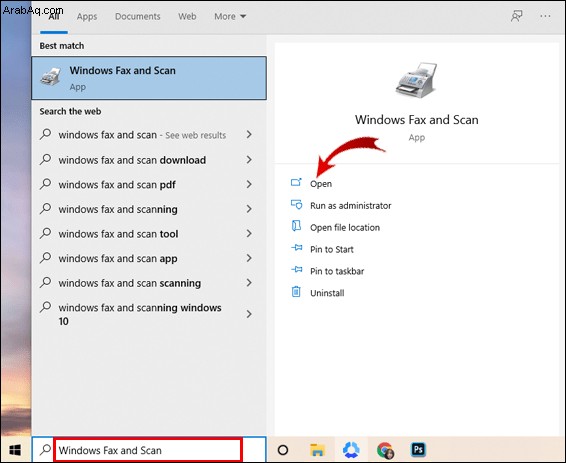Select the Web tab
The height and width of the screenshot is (463, 566).
pyautogui.click(x=187, y=16)
